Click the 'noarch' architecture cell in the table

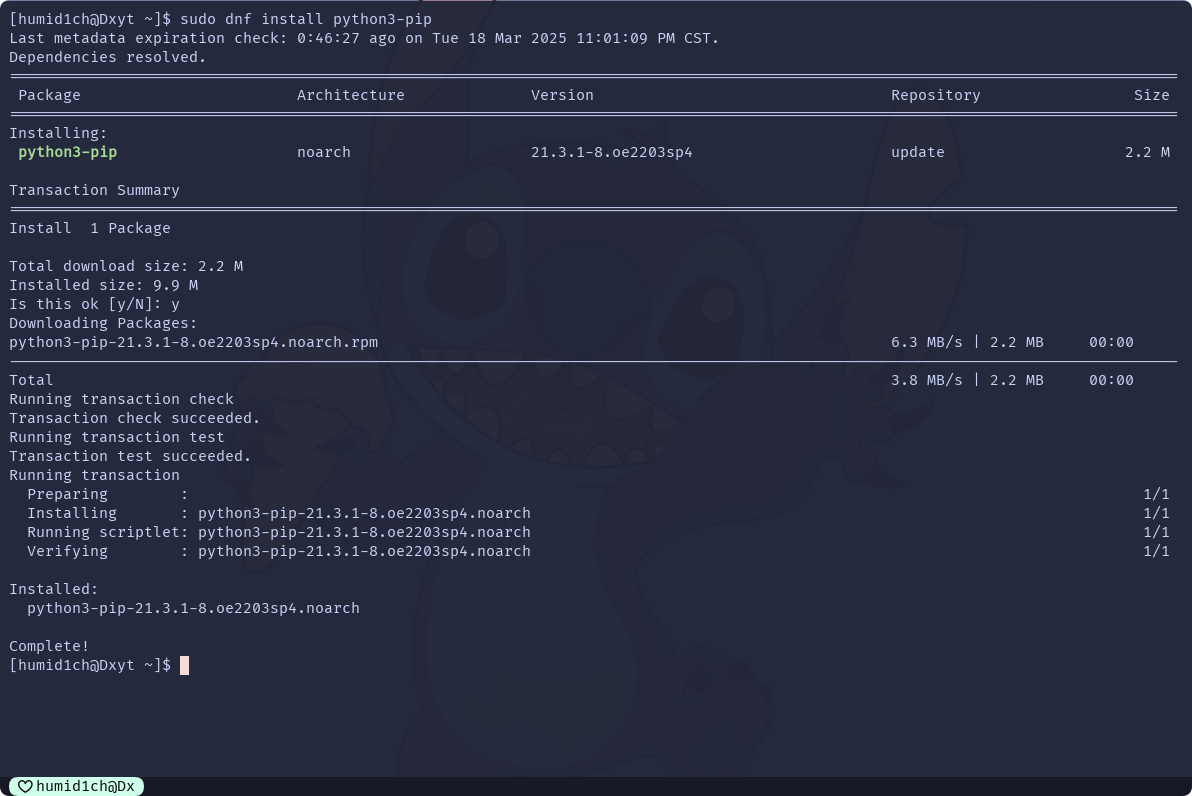(x=324, y=152)
